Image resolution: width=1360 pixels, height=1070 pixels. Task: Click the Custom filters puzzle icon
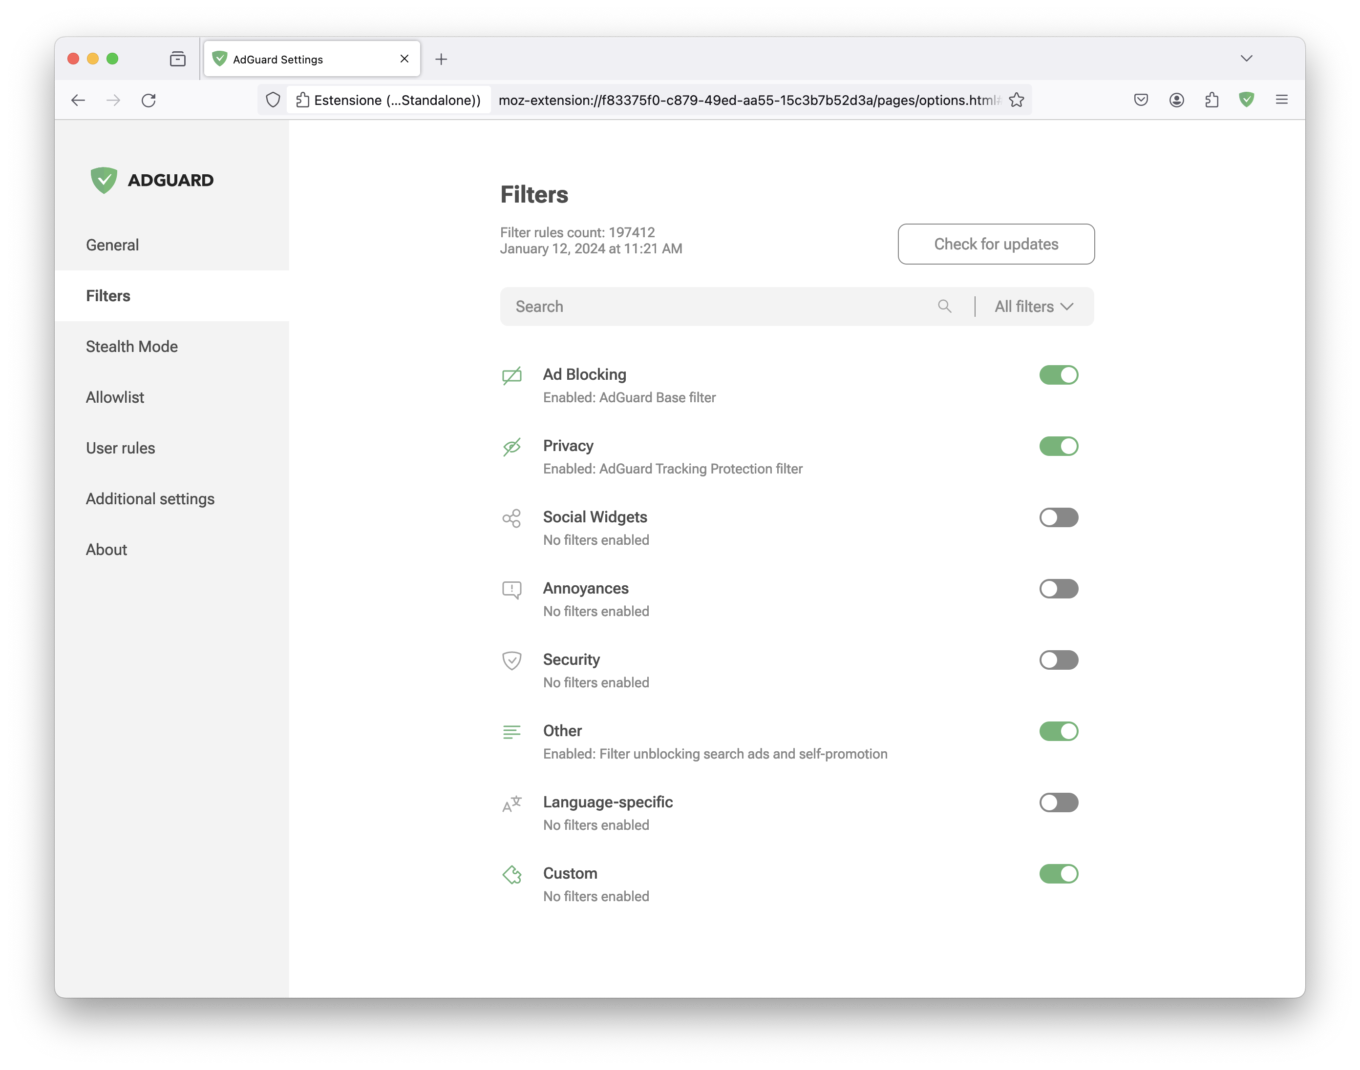(x=512, y=875)
